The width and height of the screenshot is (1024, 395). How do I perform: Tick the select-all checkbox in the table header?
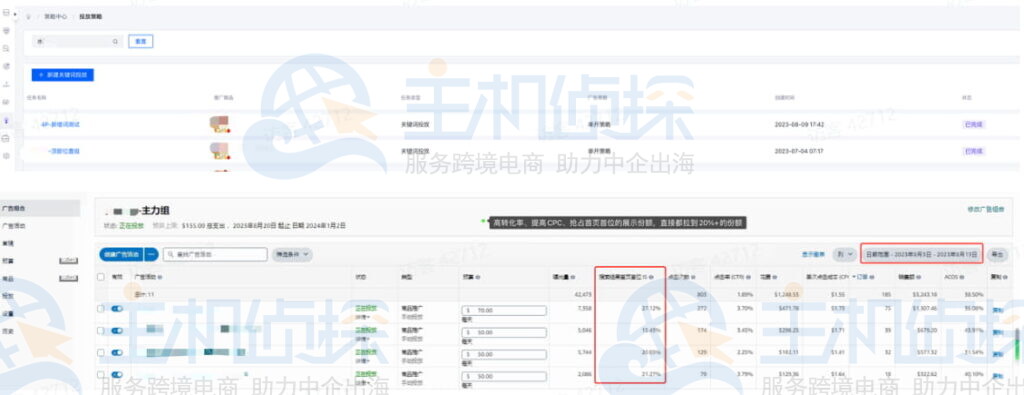pyautogui.click(x=101, y=277)
